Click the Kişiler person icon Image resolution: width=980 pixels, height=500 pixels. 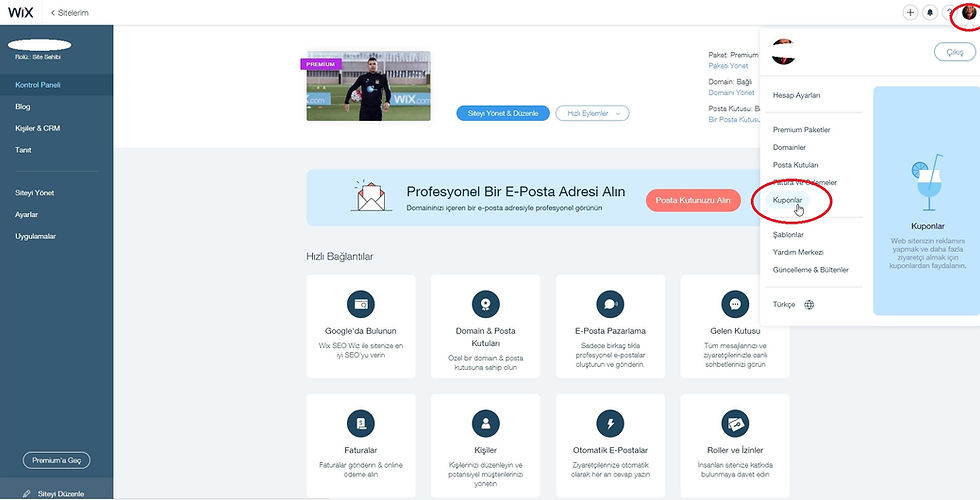(x=486, y=424)
